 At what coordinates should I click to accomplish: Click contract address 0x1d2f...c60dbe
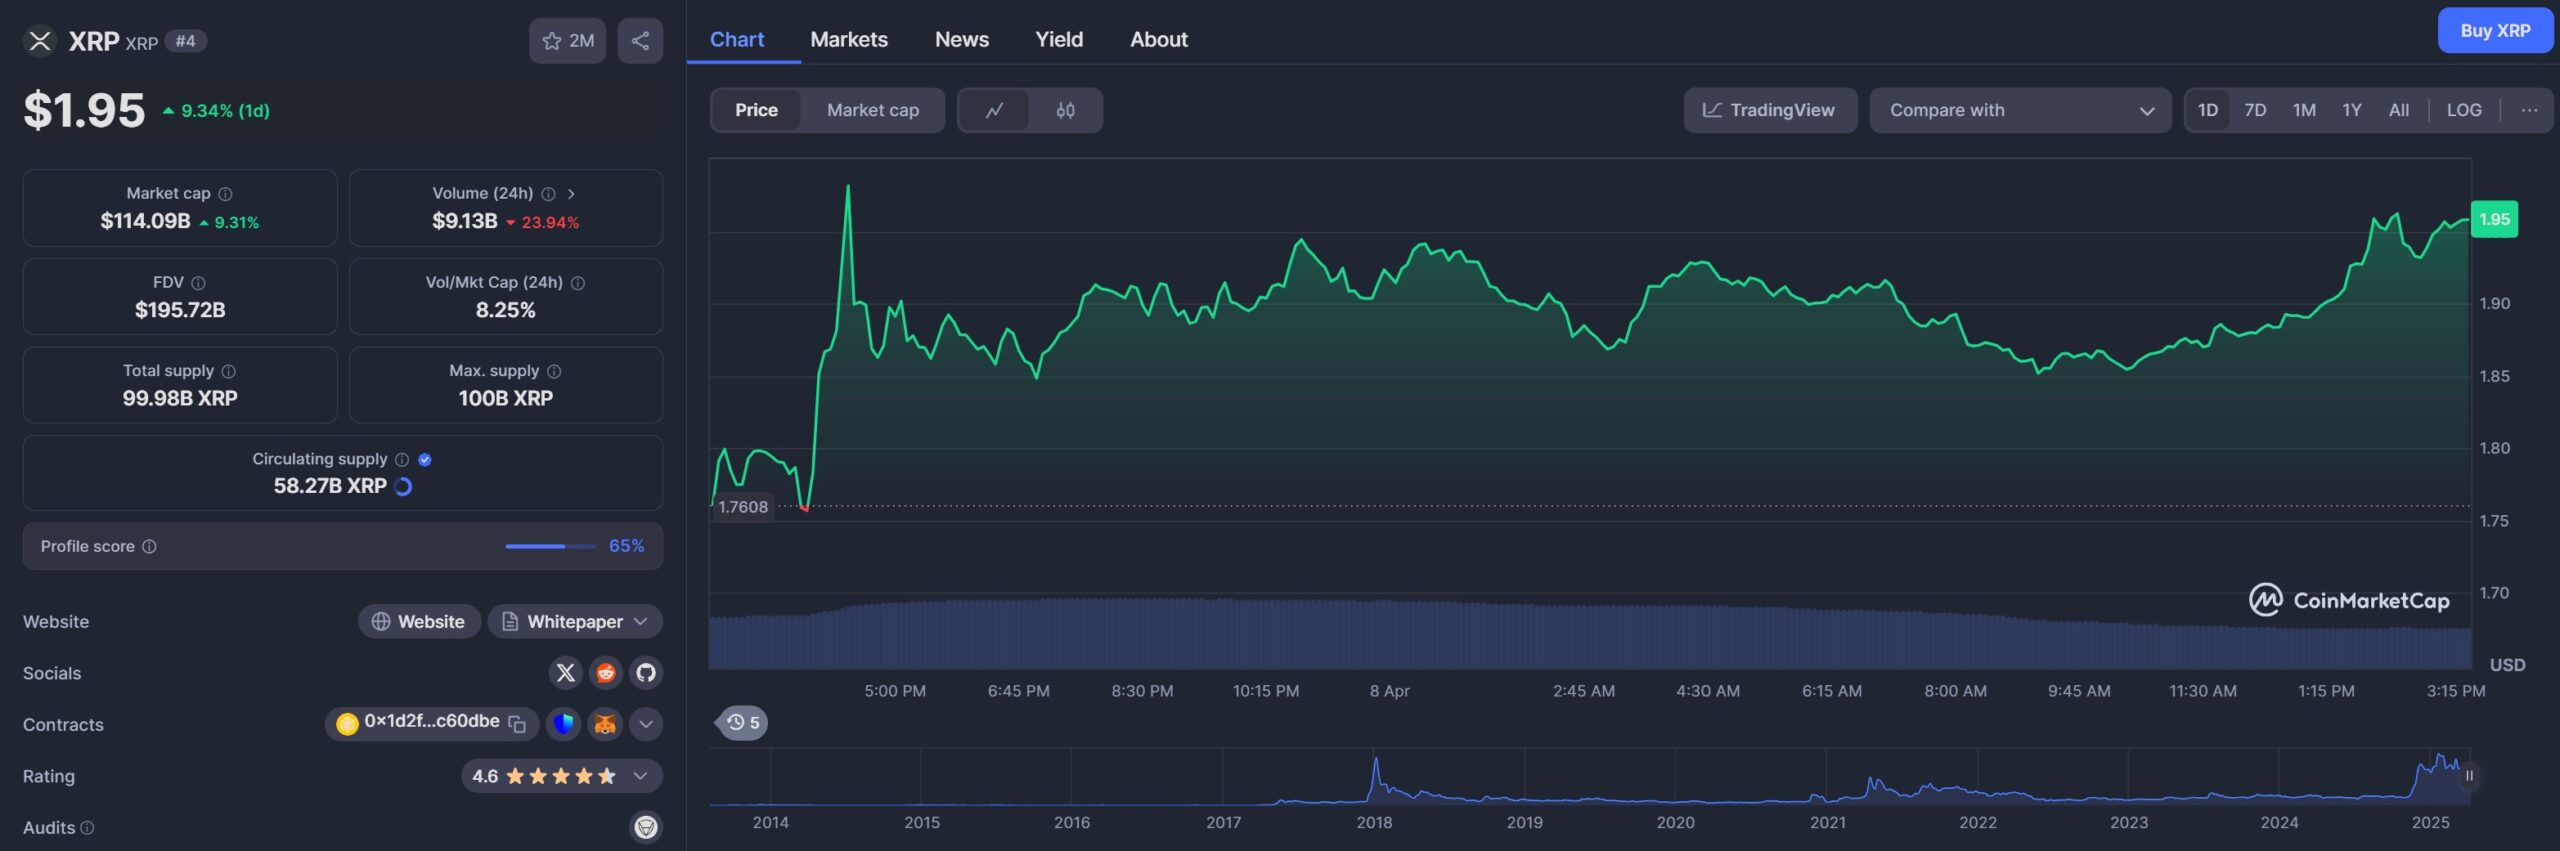(x=431, y=722)
